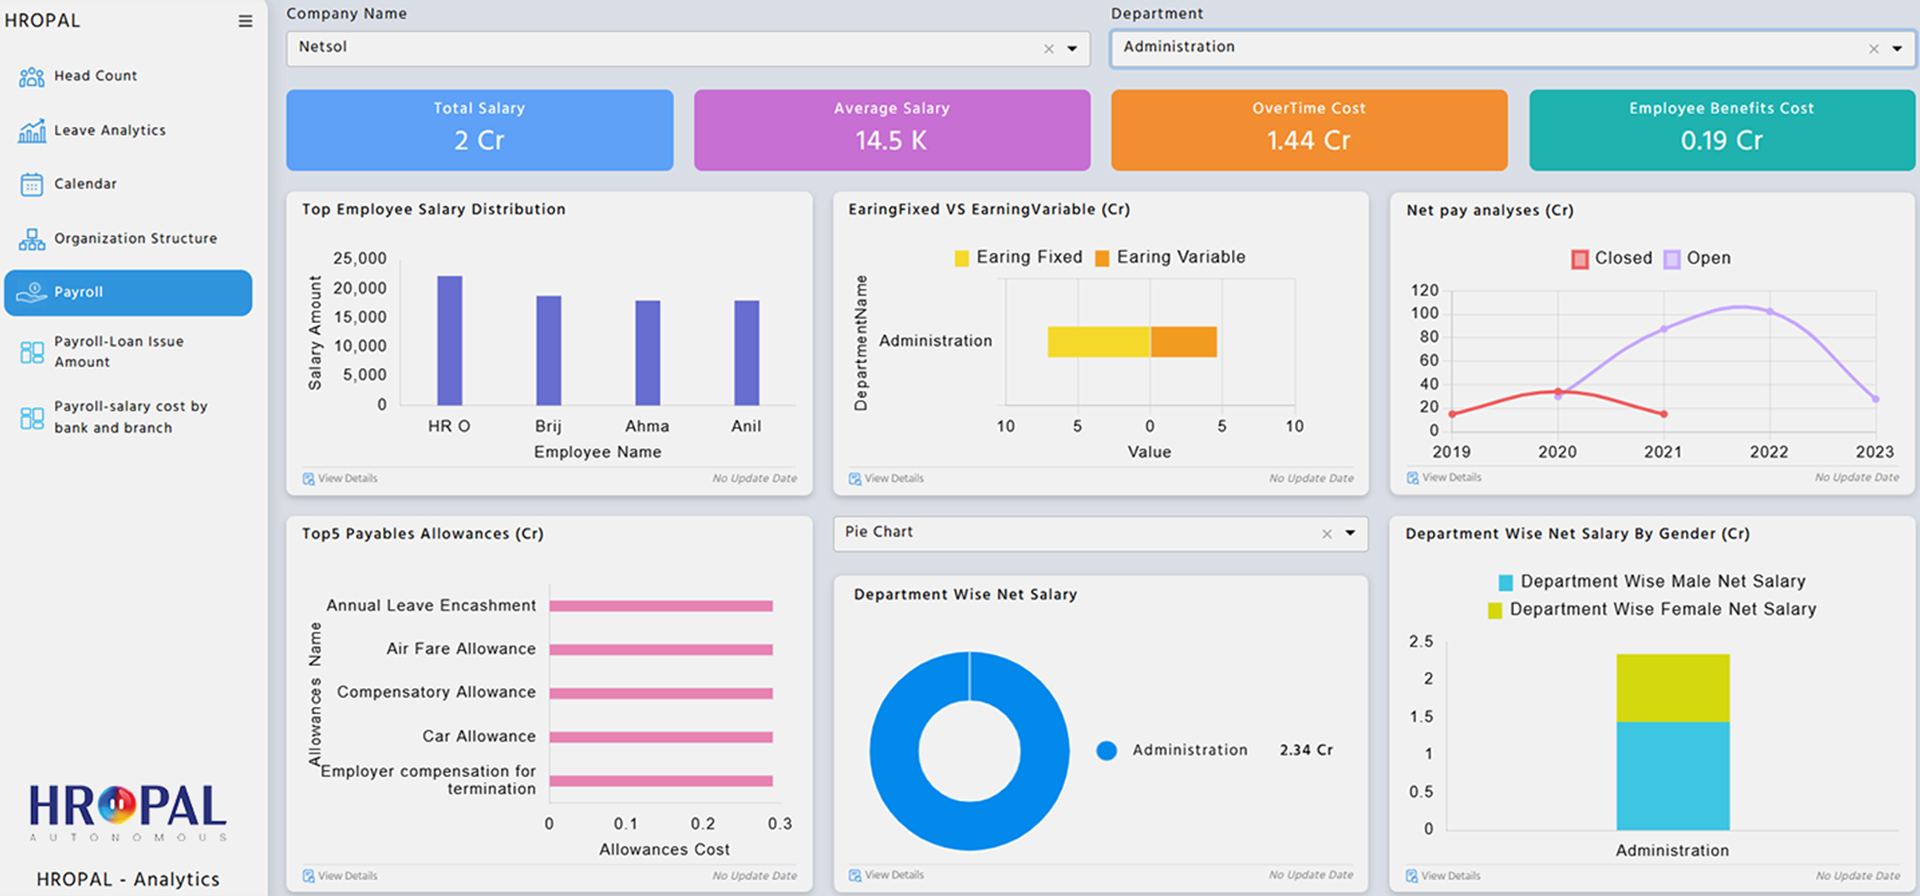1920x896 pixels.
Task: Click the male net salary cyan bar segment
Action: tap(1673, 776)
